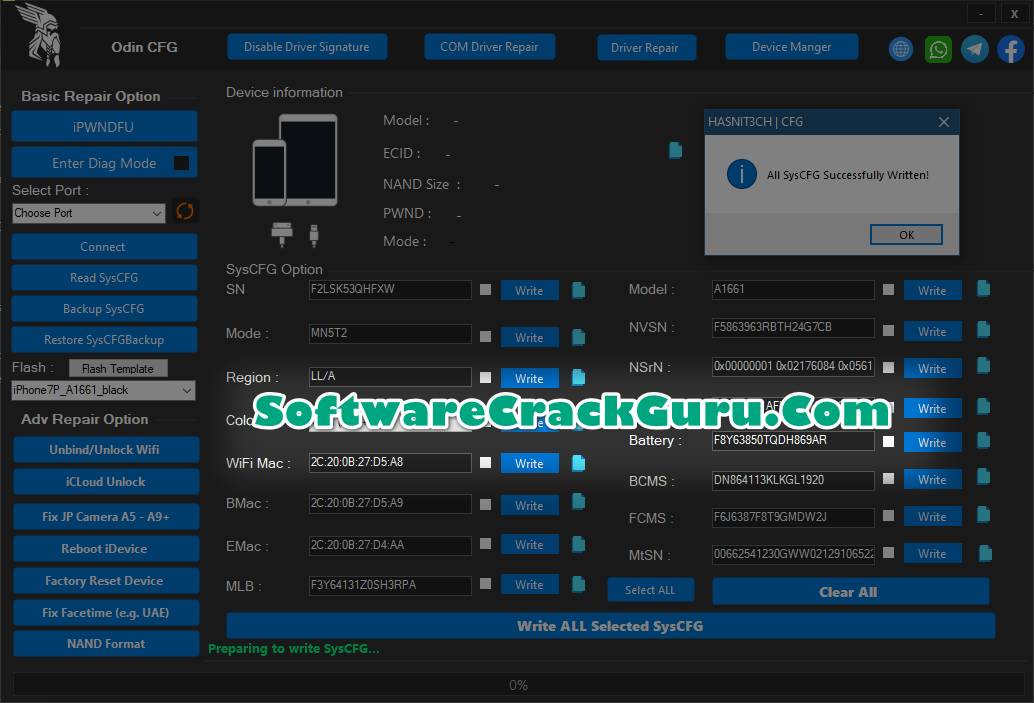Click the copy icon beside SN Write

click(578, 290)
